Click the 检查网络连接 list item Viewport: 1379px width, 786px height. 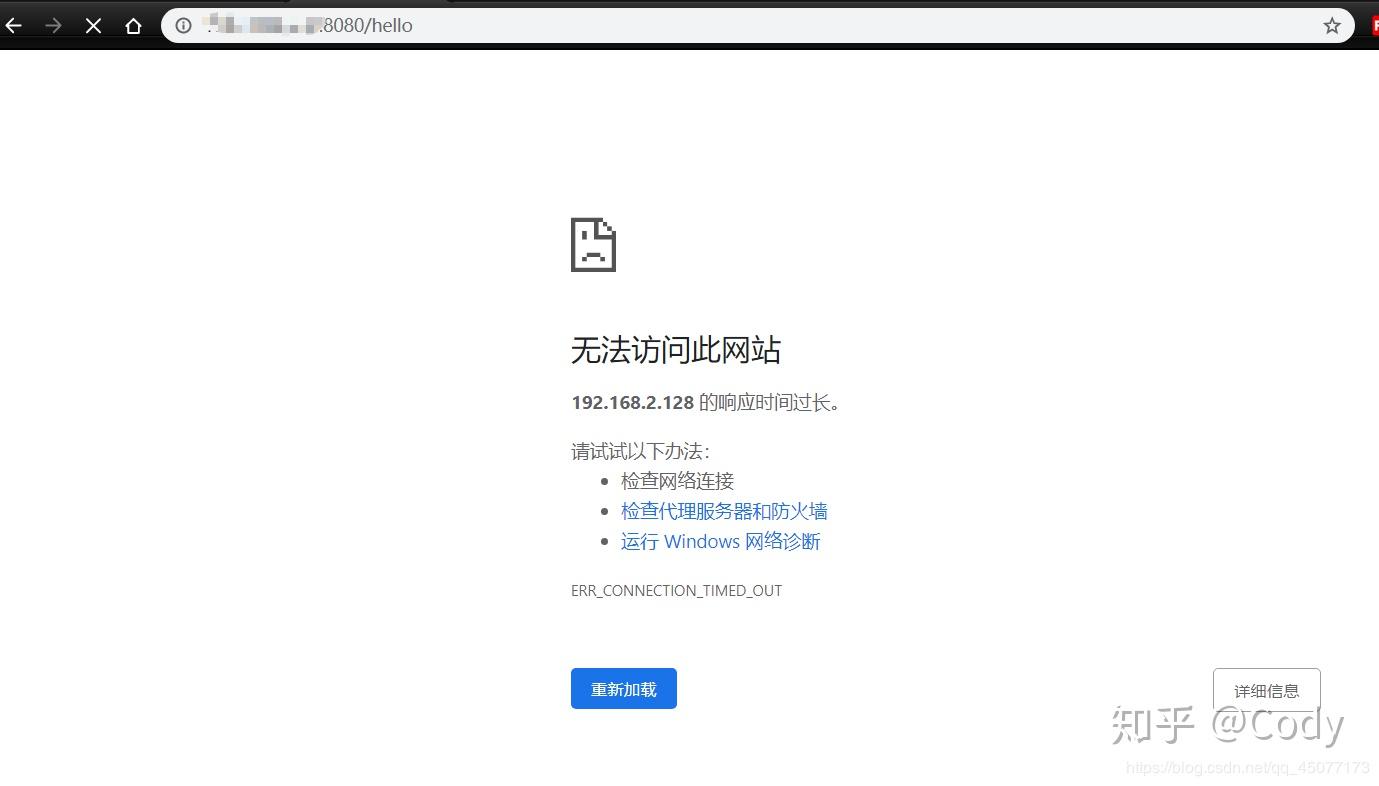[678, 481]
